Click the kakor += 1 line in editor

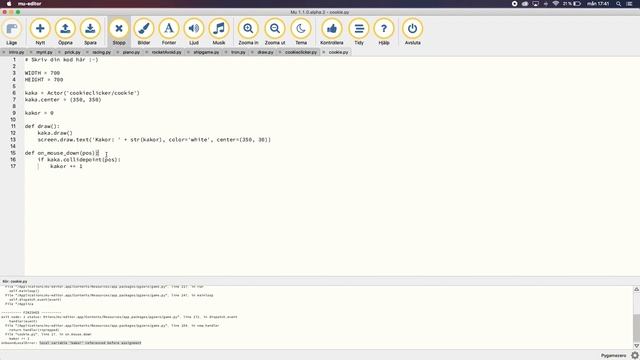coord(66,166)
